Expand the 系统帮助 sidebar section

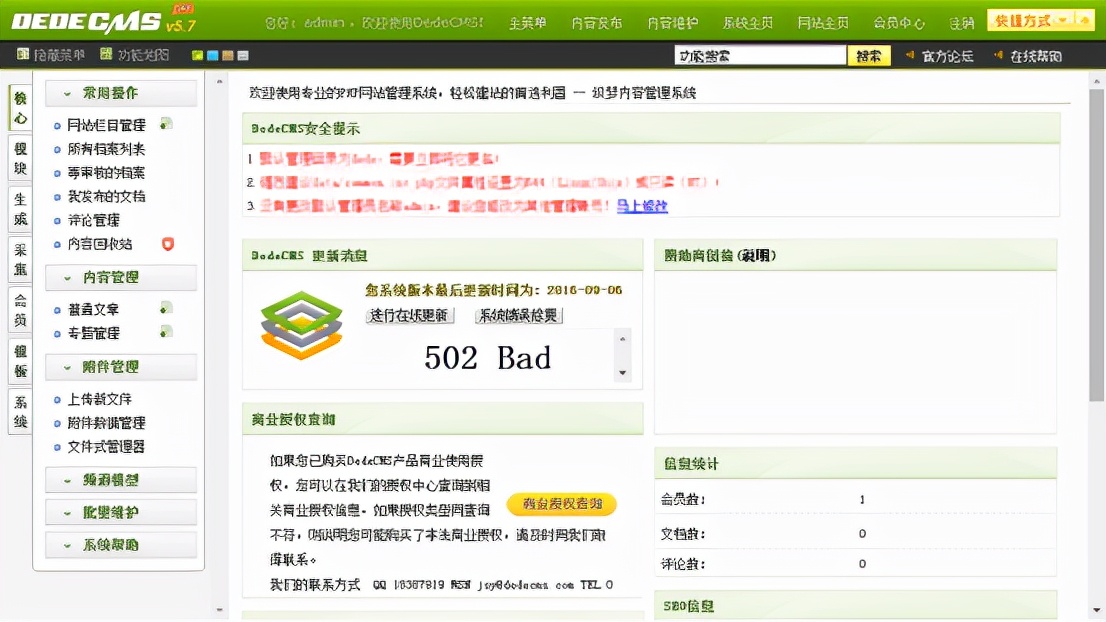[x=121, y=545]
